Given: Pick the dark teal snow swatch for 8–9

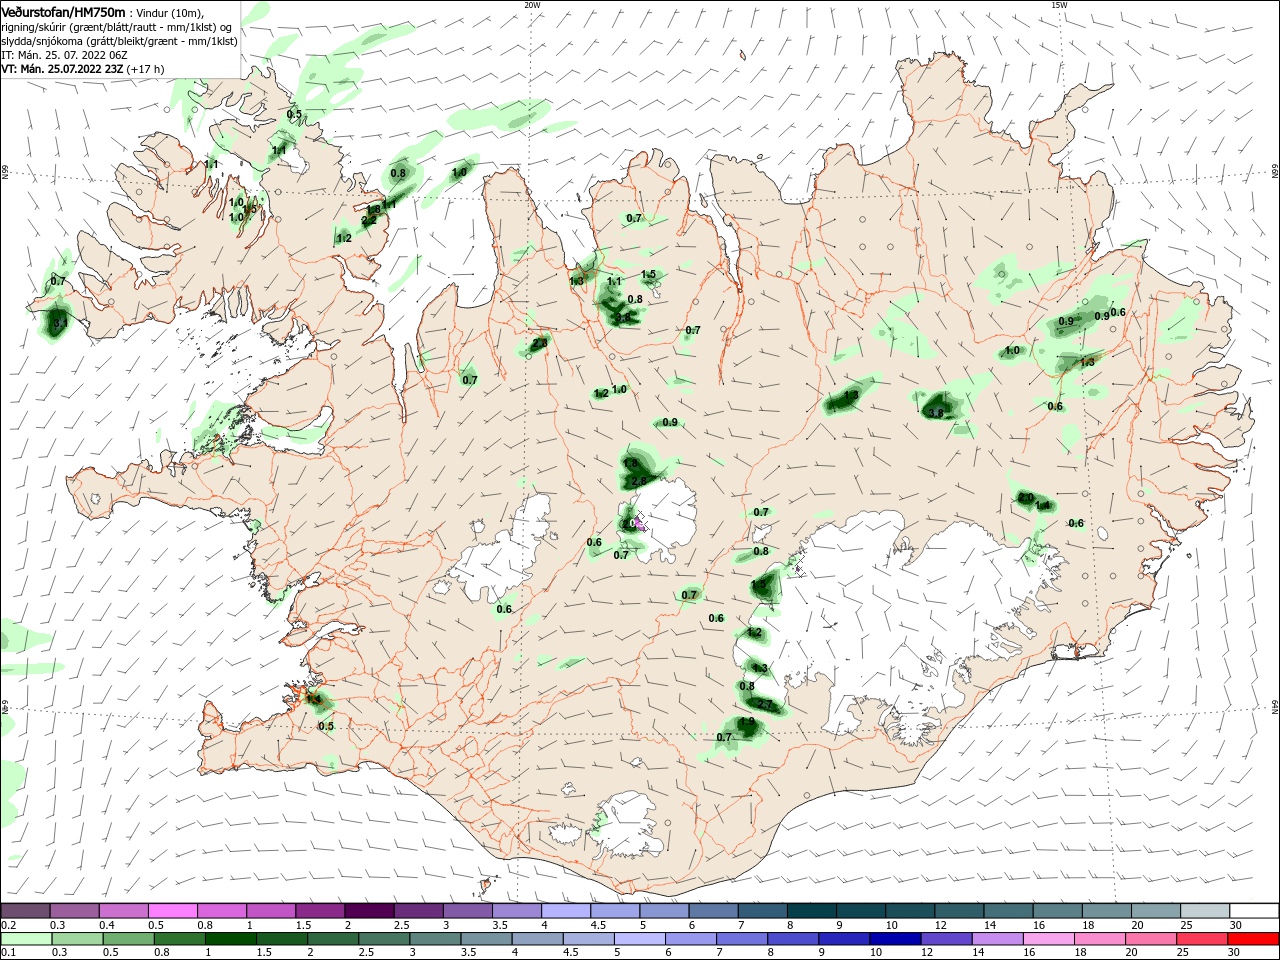Looking at the screenshot, I should point(812,911).
